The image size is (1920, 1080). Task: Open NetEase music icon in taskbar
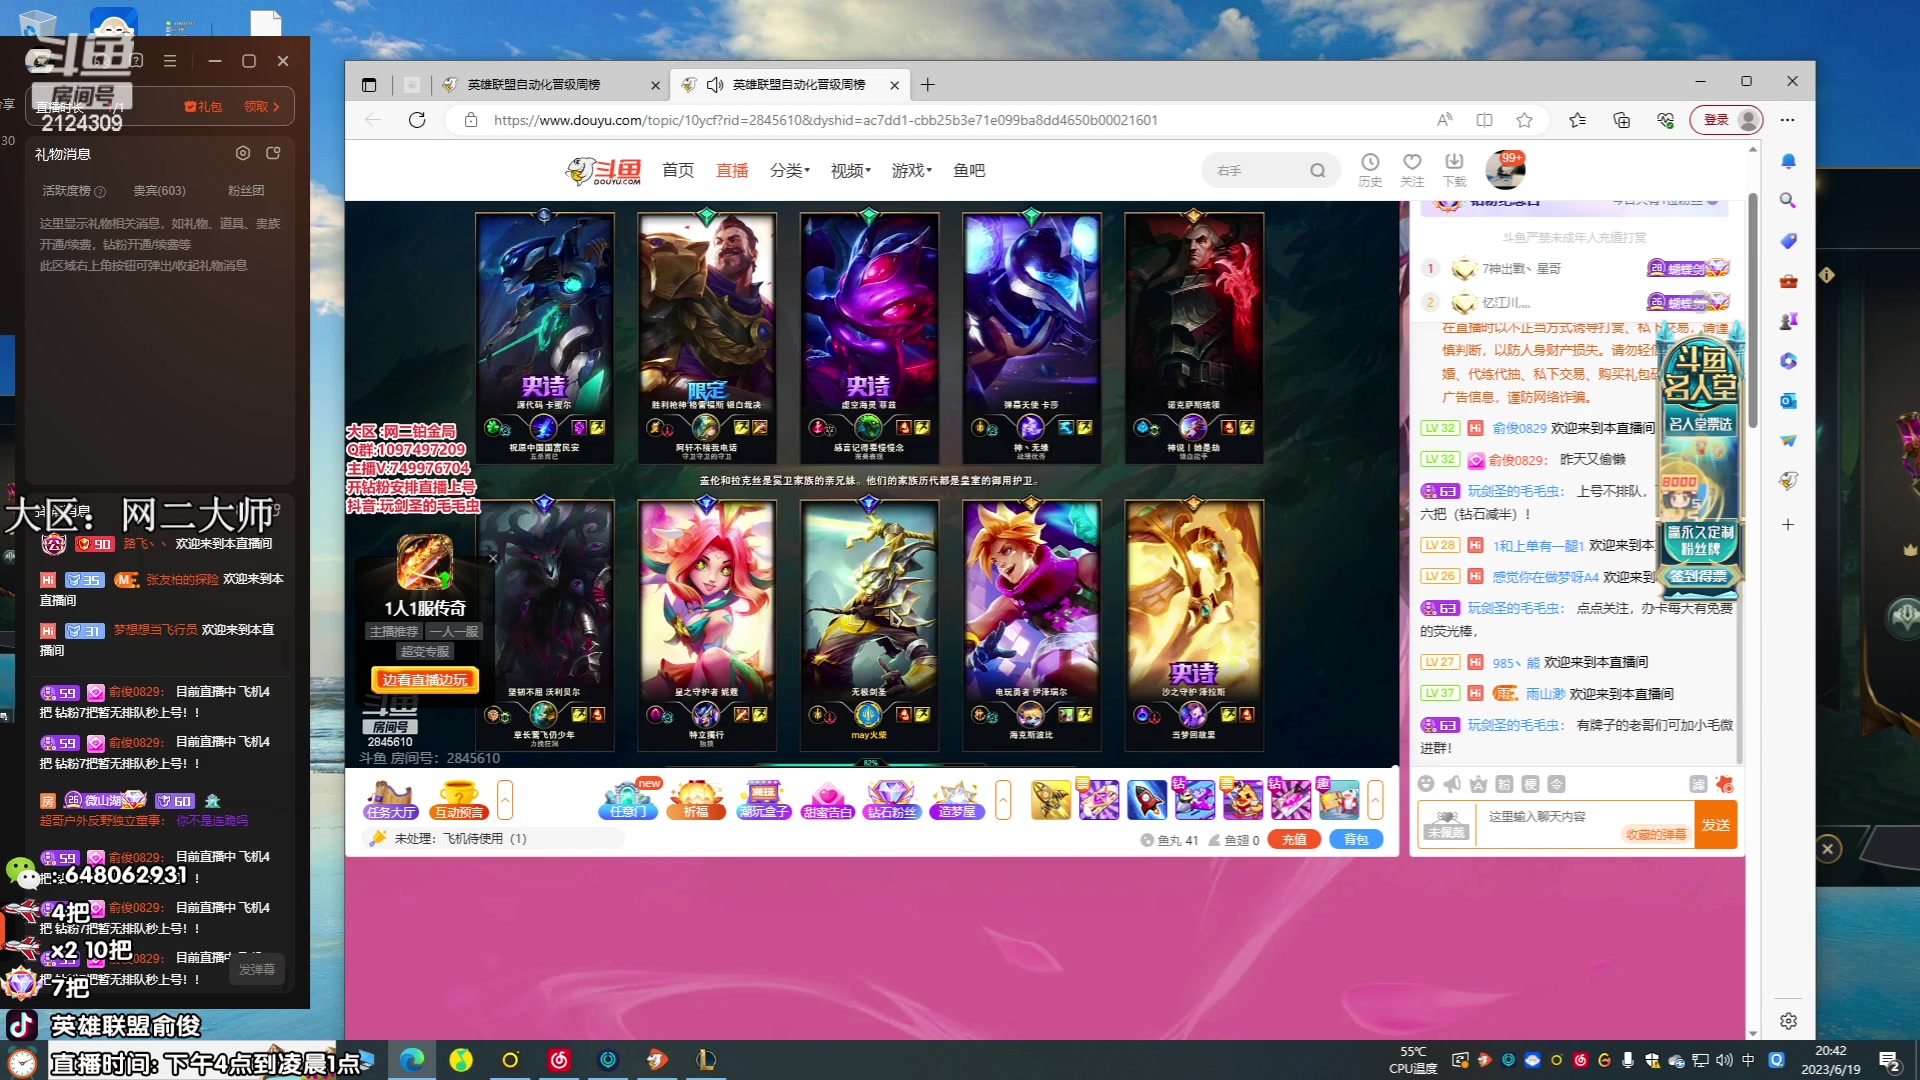point(559,1060)
